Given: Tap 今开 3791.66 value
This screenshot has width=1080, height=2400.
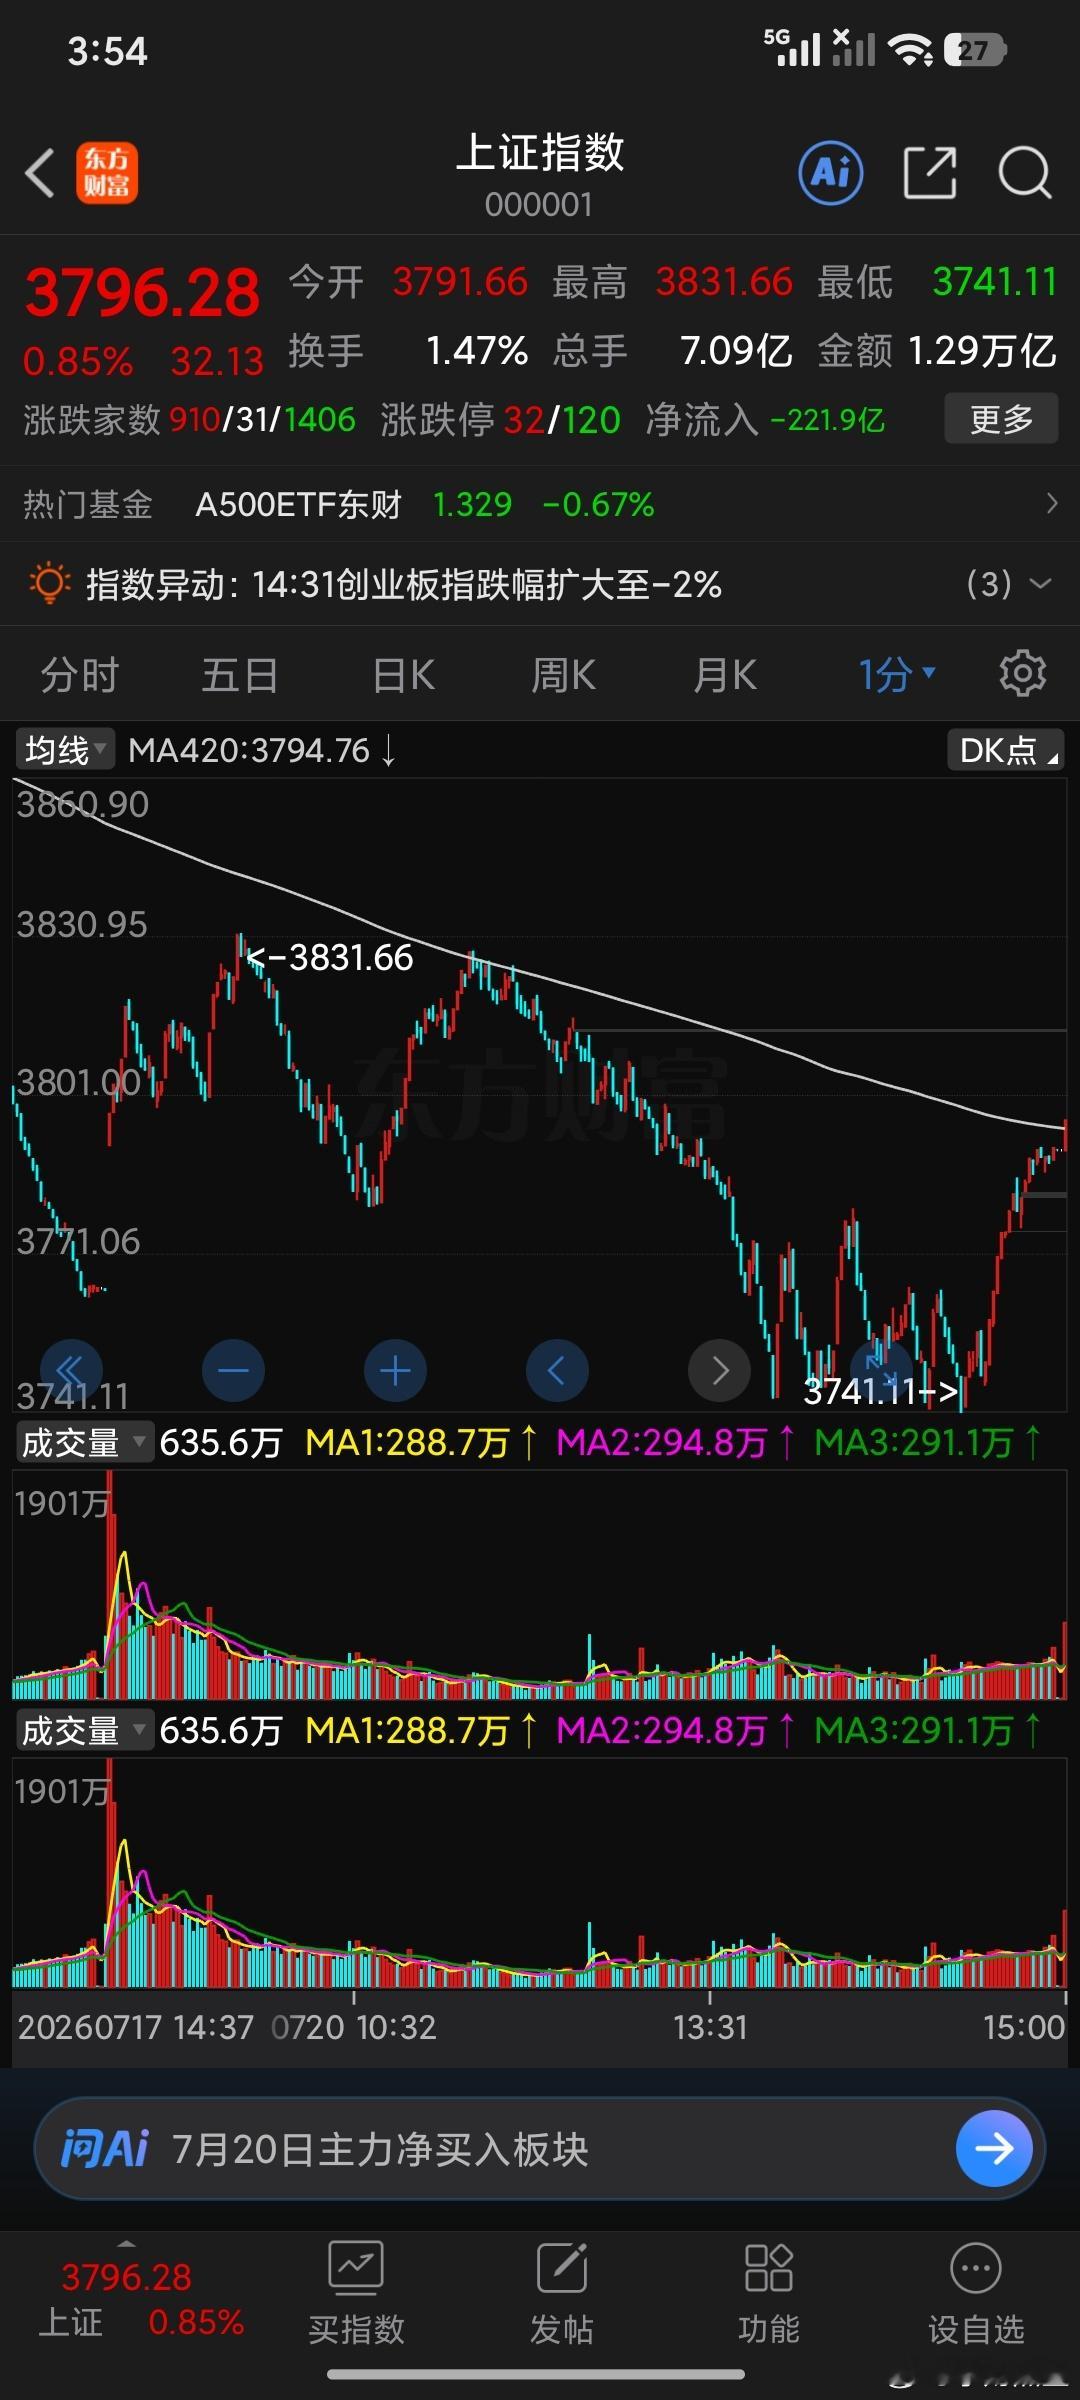Looking at the screenshot, I should [460, 282].
